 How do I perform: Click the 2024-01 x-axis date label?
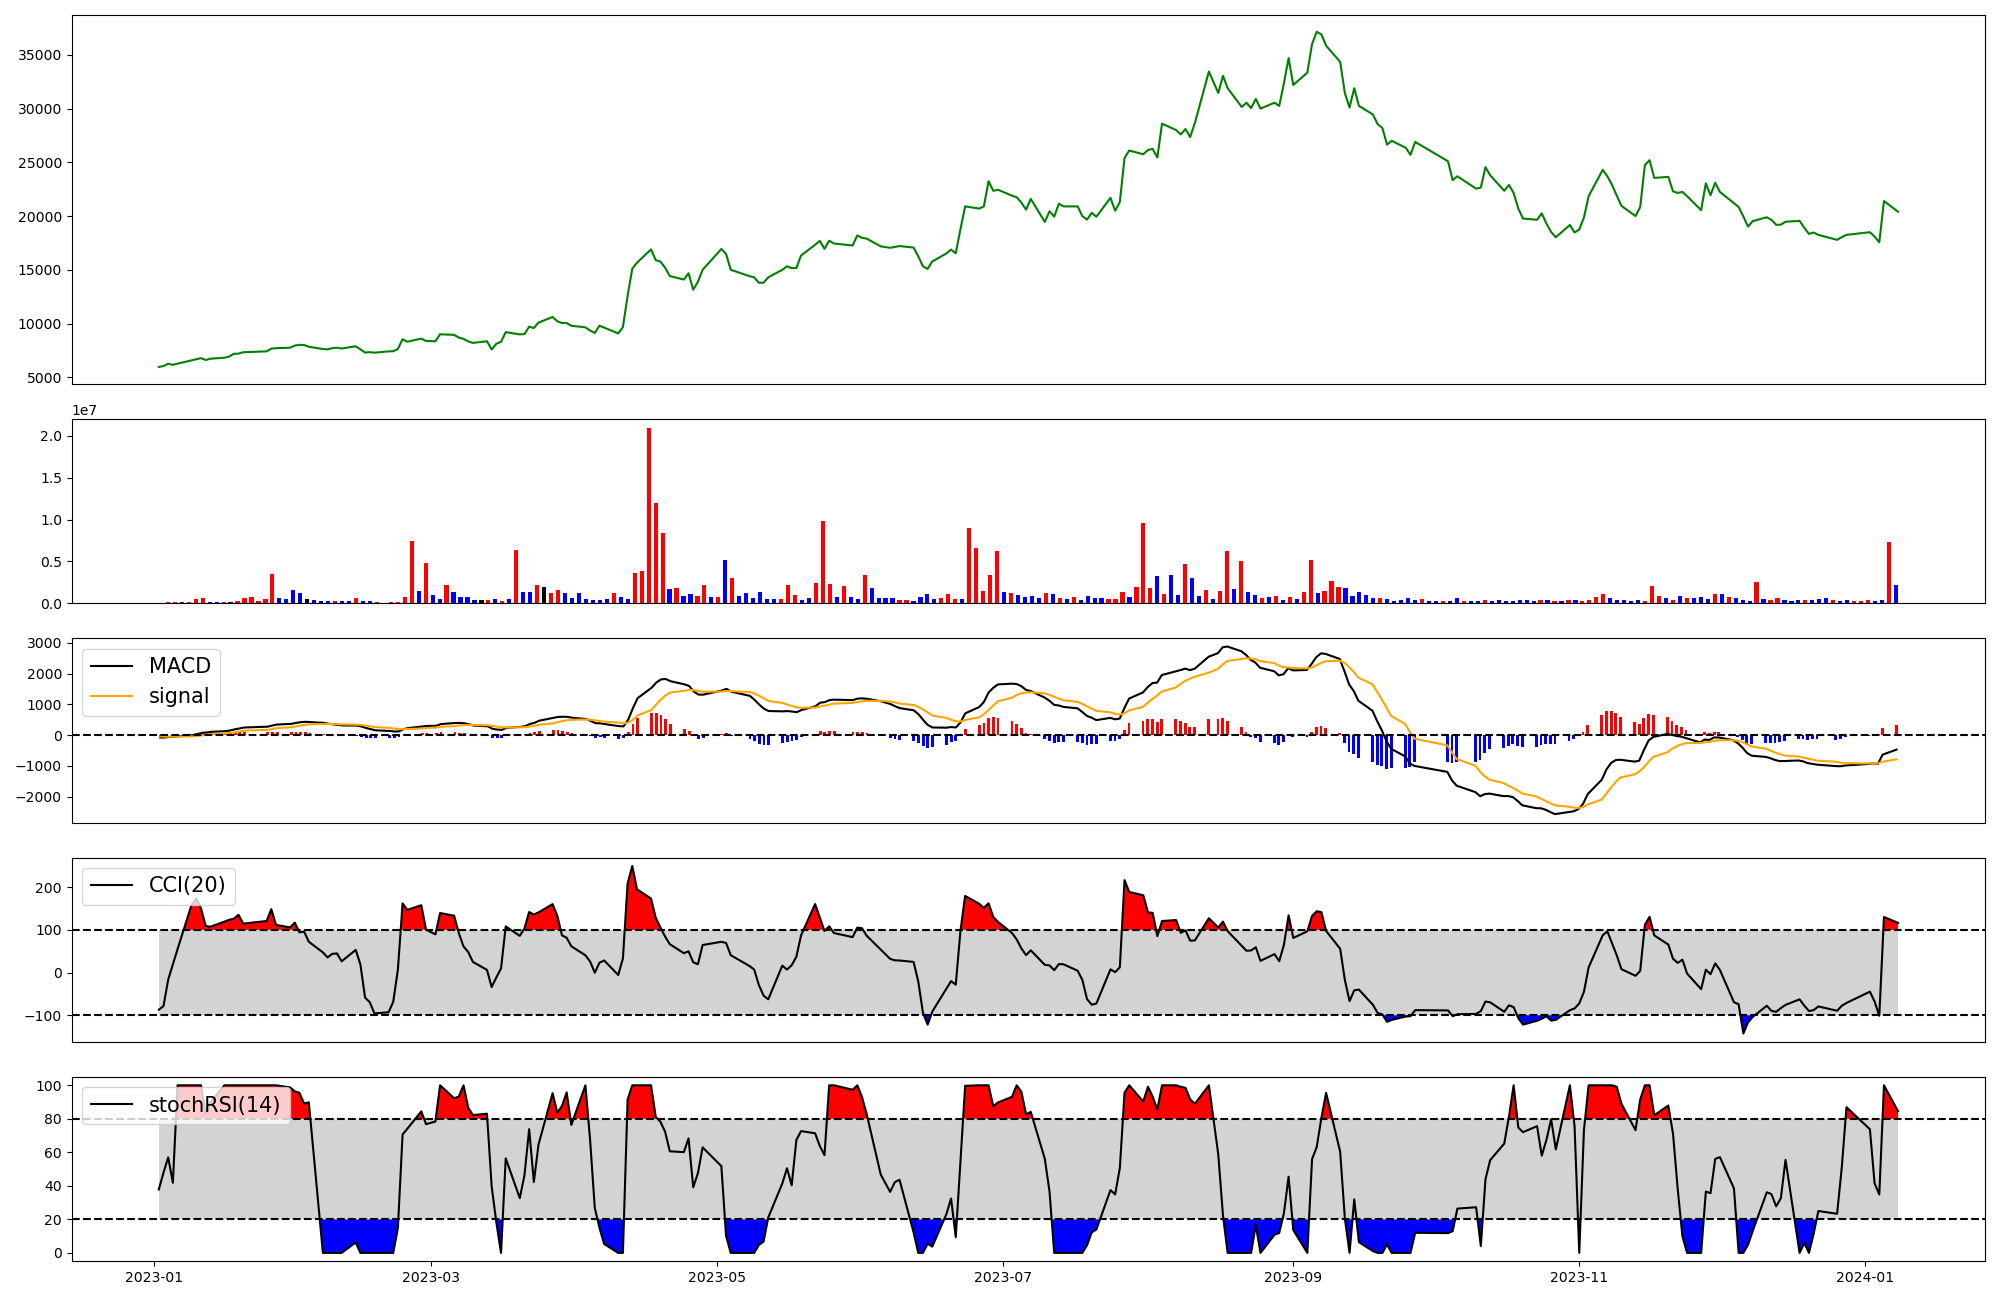[x=1865, y=1277]
